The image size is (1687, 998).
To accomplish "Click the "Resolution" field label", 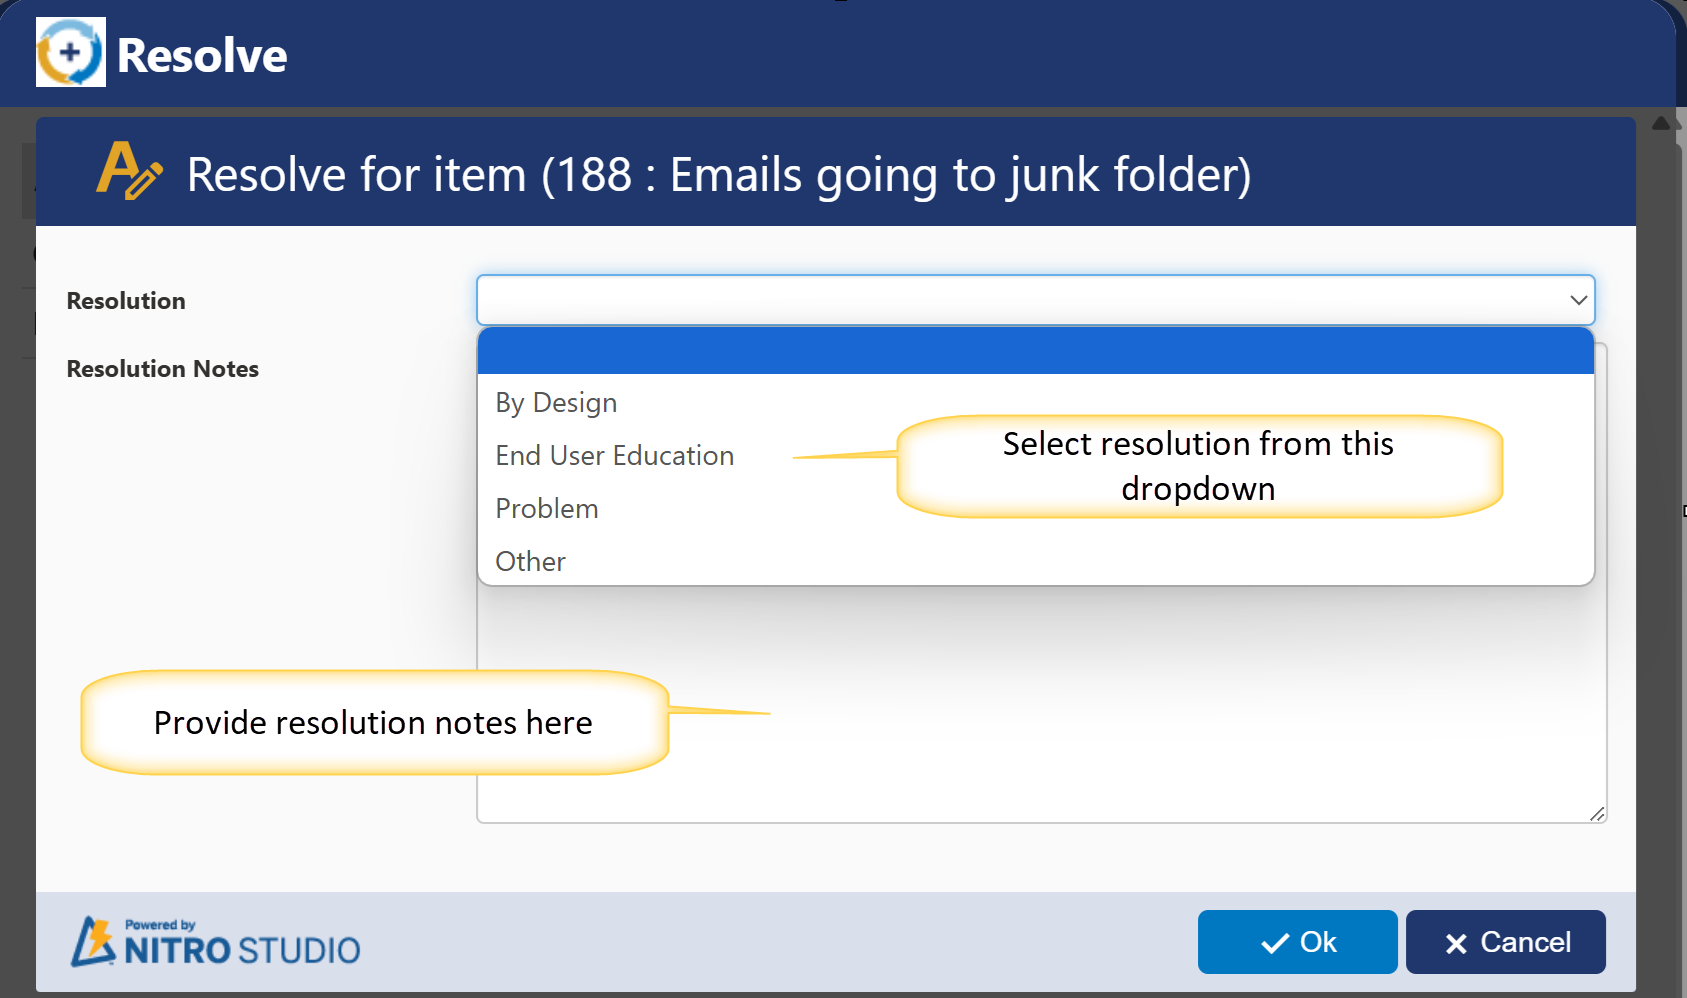I will point(126,301).
